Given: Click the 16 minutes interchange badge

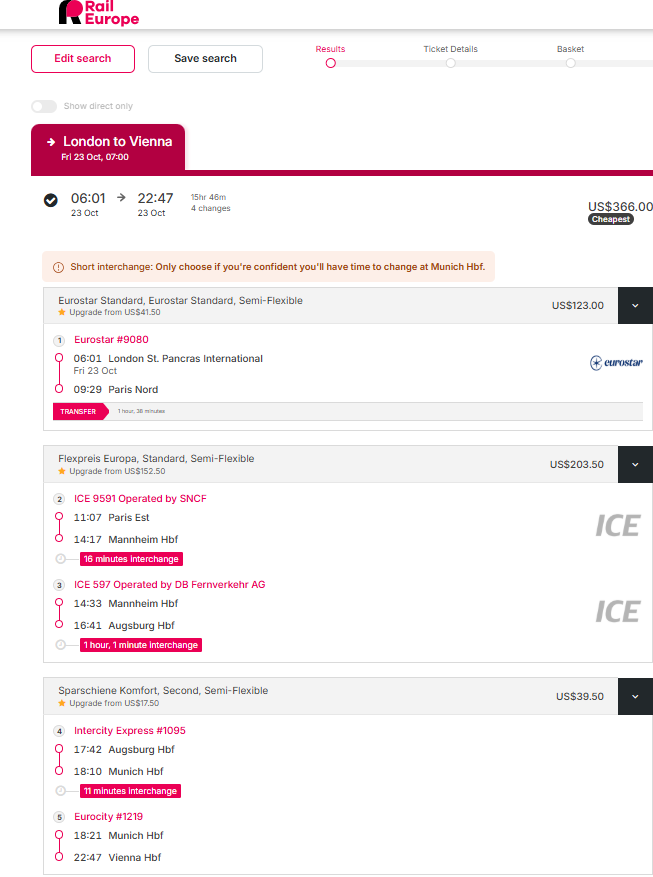Looking at the screenshot, I should click(x=131, y=559).
